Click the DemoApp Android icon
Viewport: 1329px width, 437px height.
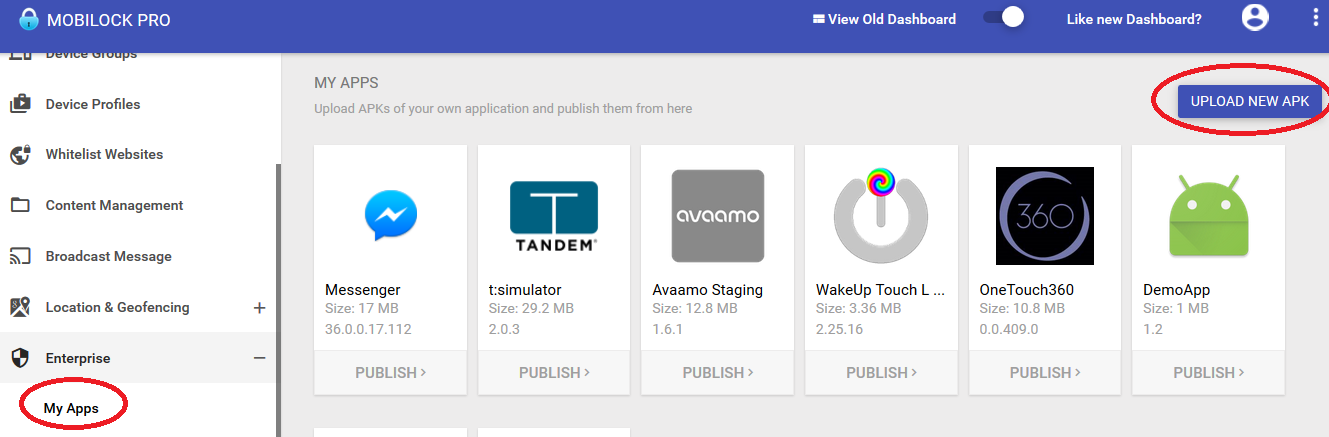tap(1209, 216)
